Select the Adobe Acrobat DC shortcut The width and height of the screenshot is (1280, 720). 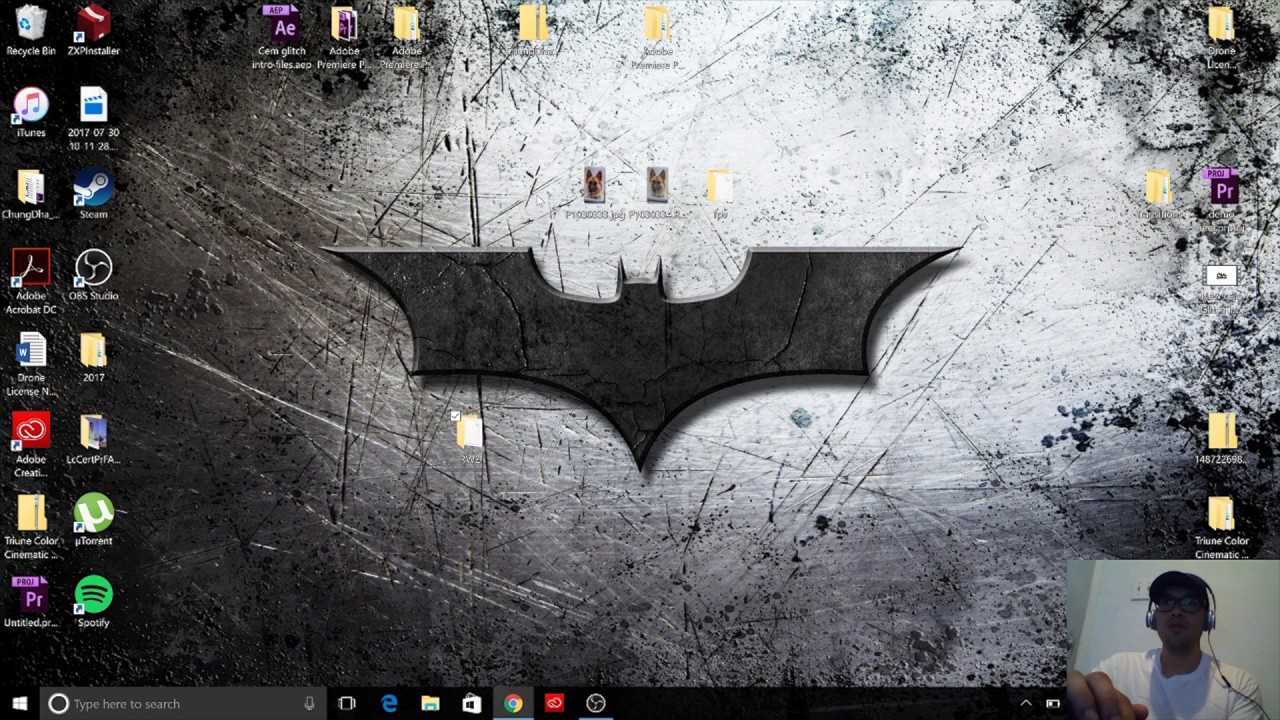(x=31, y=282)
